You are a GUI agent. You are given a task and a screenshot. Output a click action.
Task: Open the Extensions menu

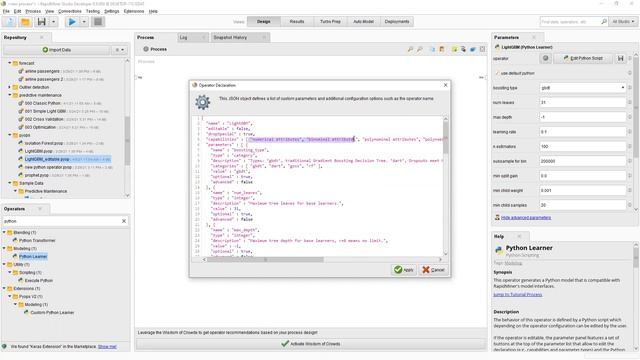[x=133, y=11]
